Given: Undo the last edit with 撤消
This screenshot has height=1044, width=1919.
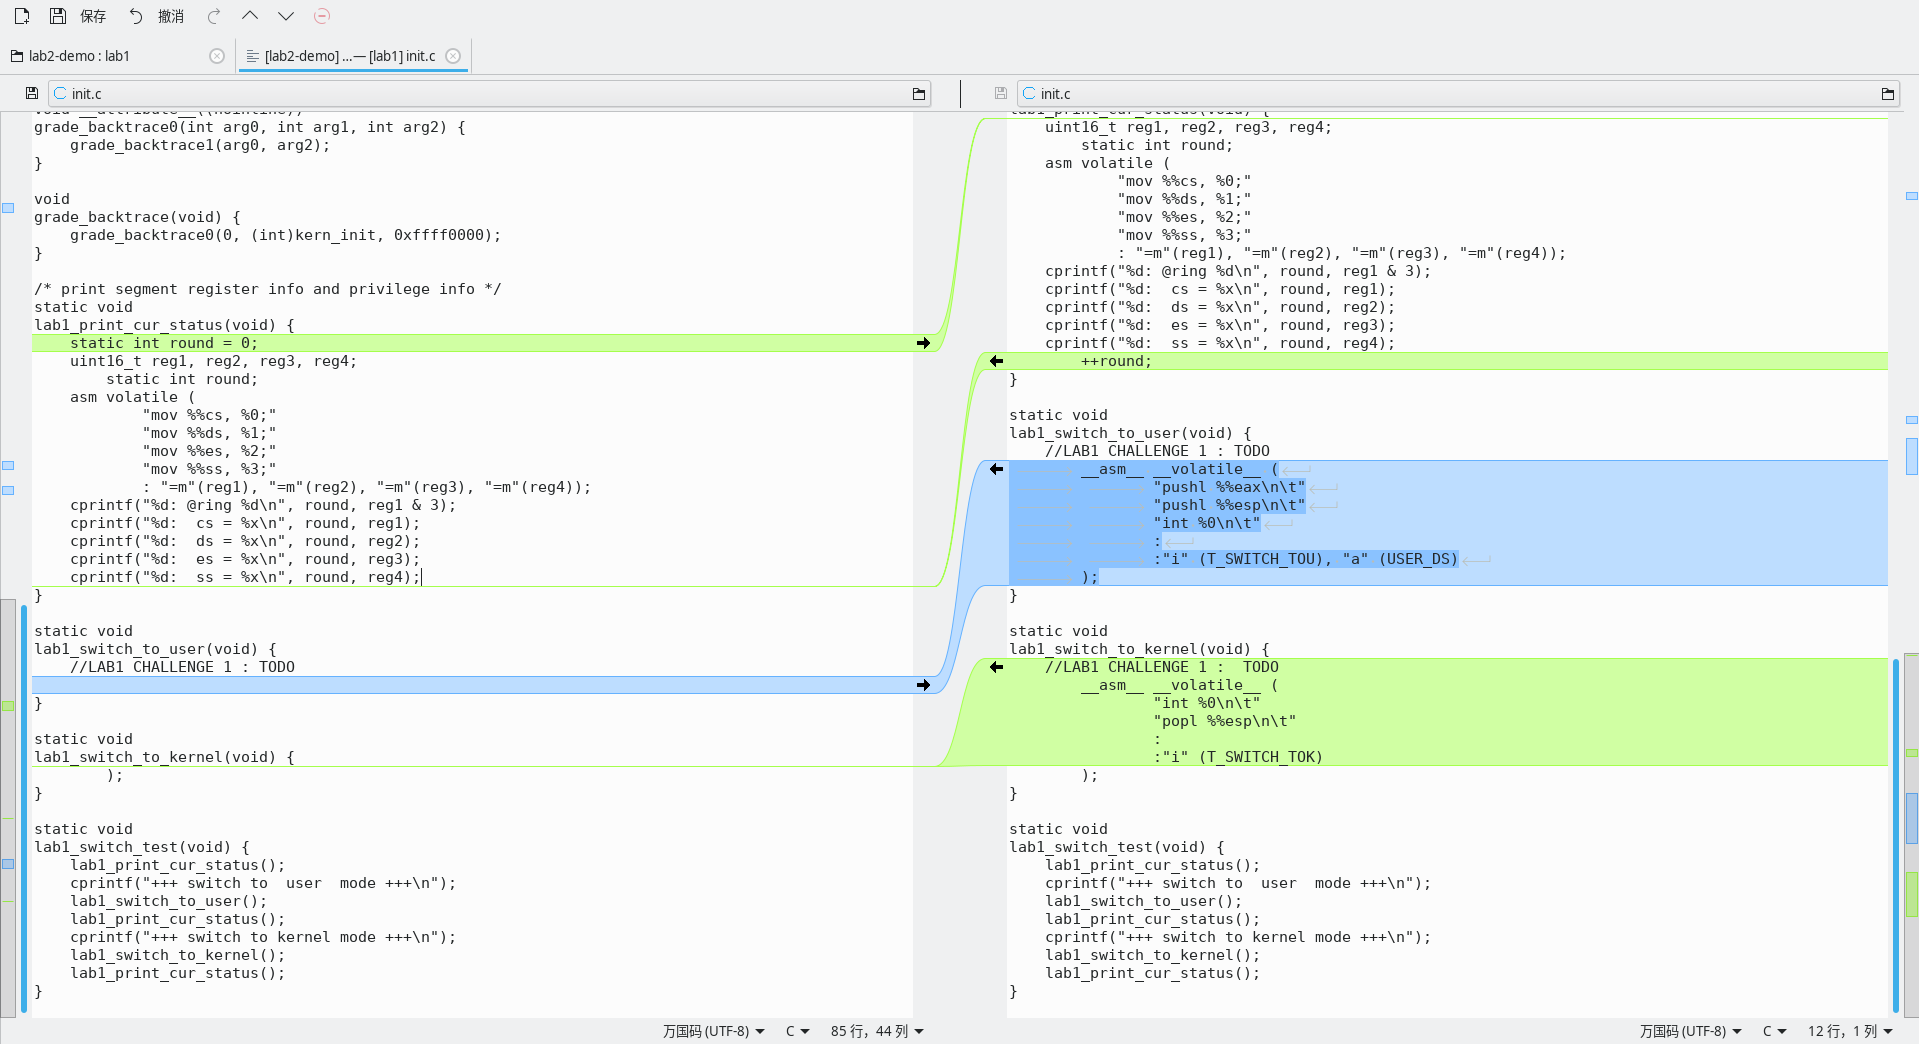Looking at the screenshot, I should [156, 16].
